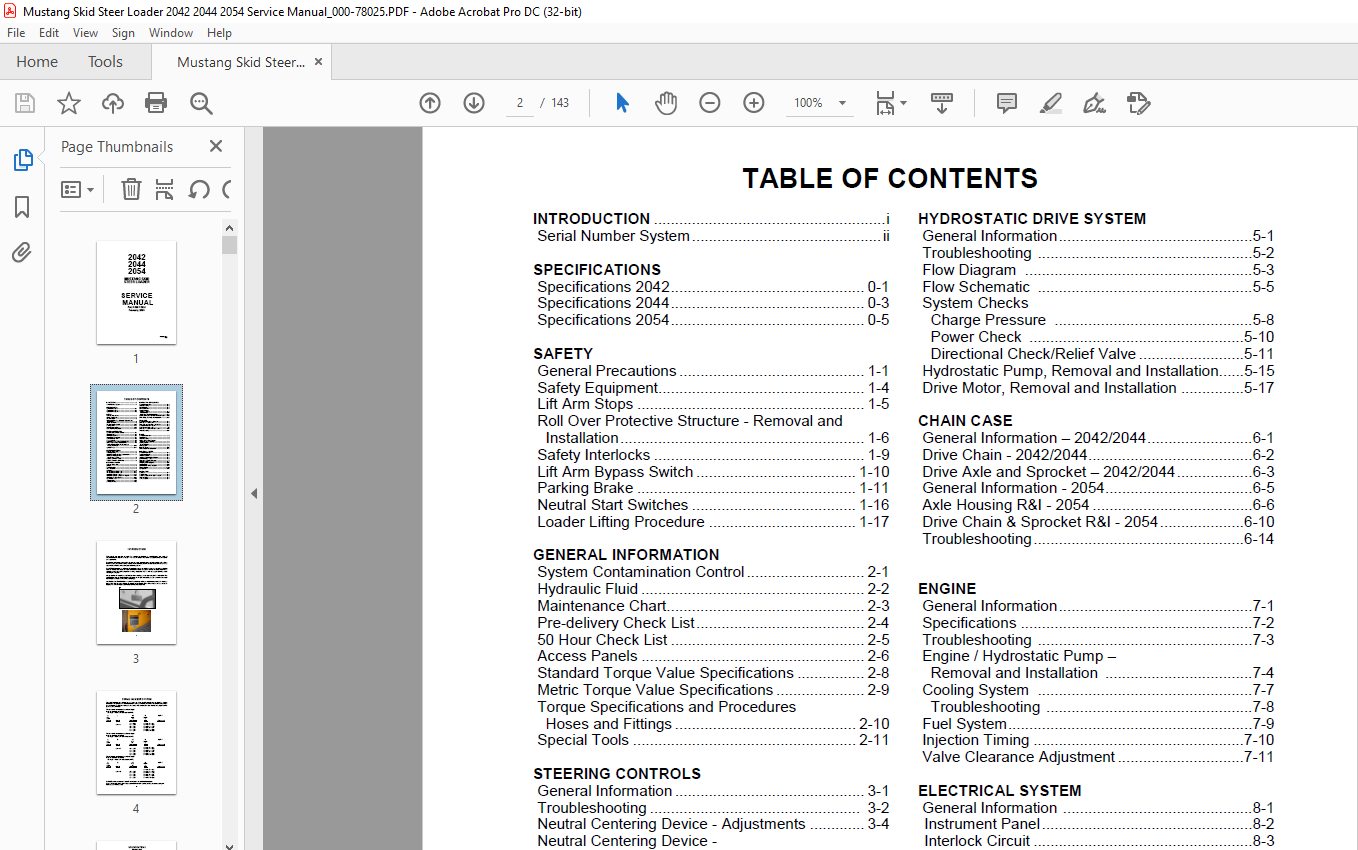Open the File menu
This screenshot has width=1358, height=850.
pos(16,33)
